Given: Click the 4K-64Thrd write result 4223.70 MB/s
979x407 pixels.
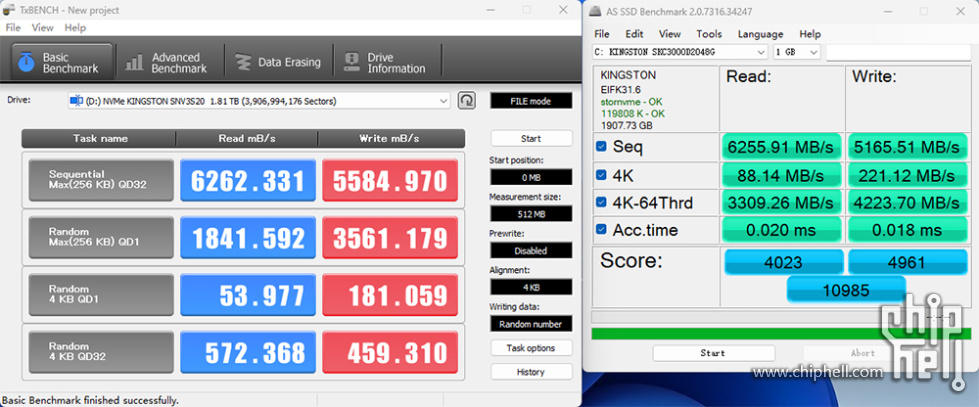Looking at the screenshot, I should tap(907, 203).
